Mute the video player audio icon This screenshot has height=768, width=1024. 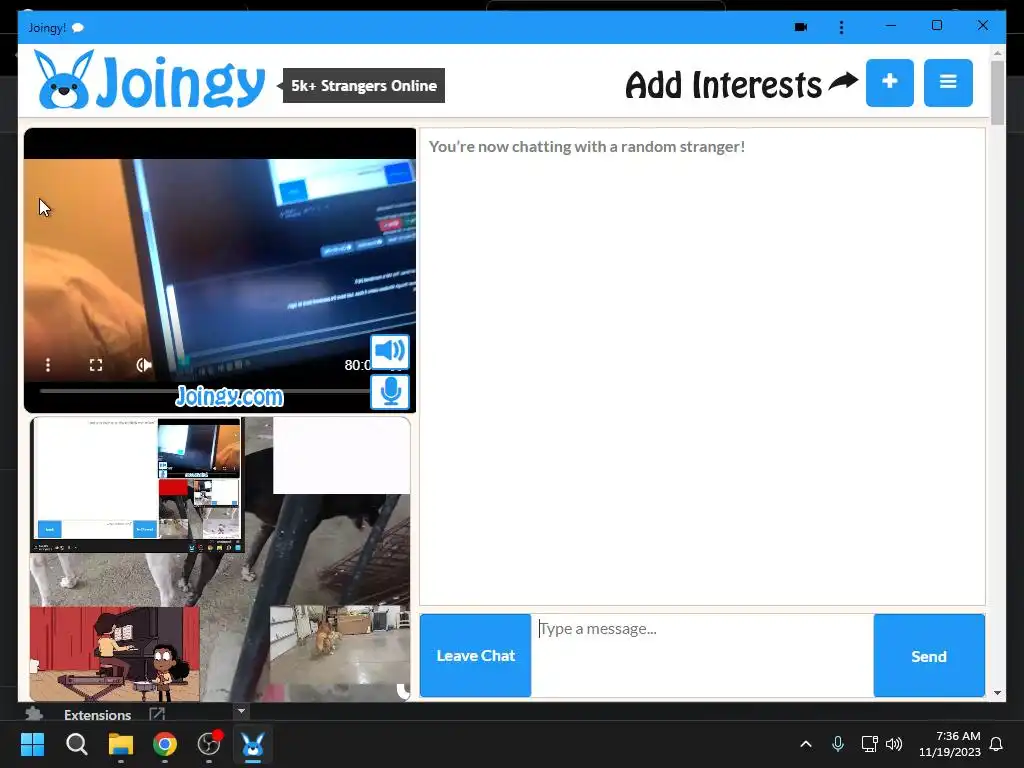point(144,365)
